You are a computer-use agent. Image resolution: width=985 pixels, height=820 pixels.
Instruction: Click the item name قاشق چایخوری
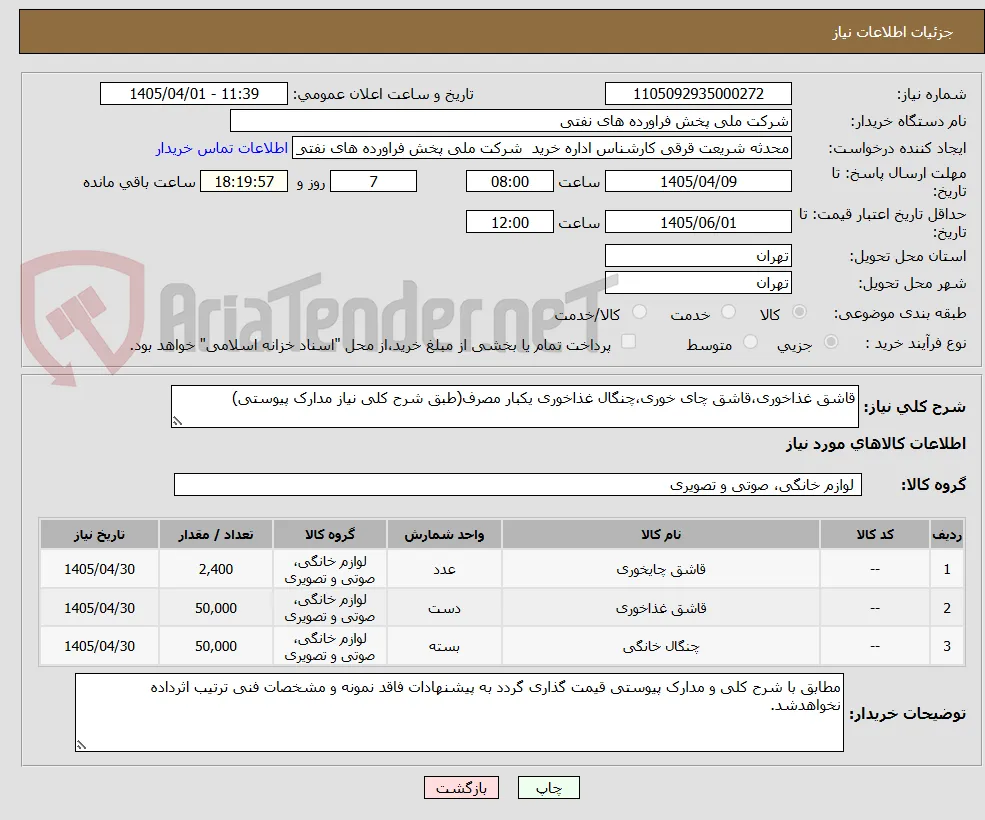point(661,569)
